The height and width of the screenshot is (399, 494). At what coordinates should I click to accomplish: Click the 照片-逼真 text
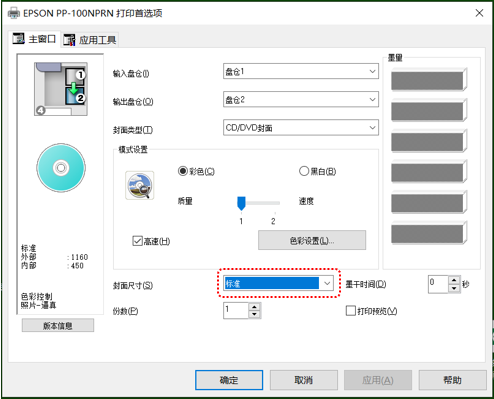(38, 305)
